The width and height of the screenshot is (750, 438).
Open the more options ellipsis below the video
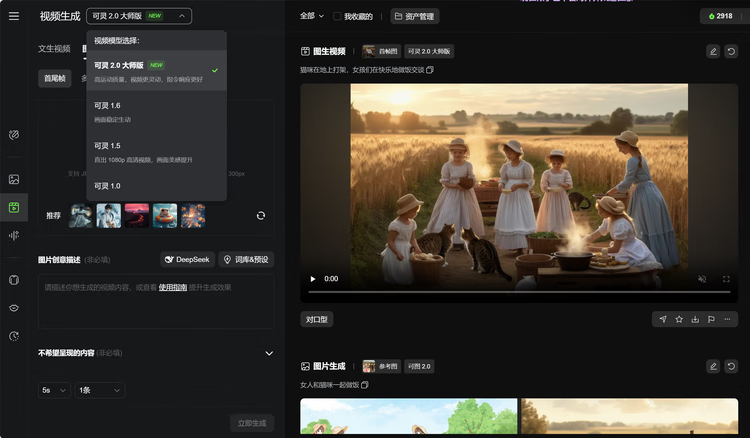728,319
